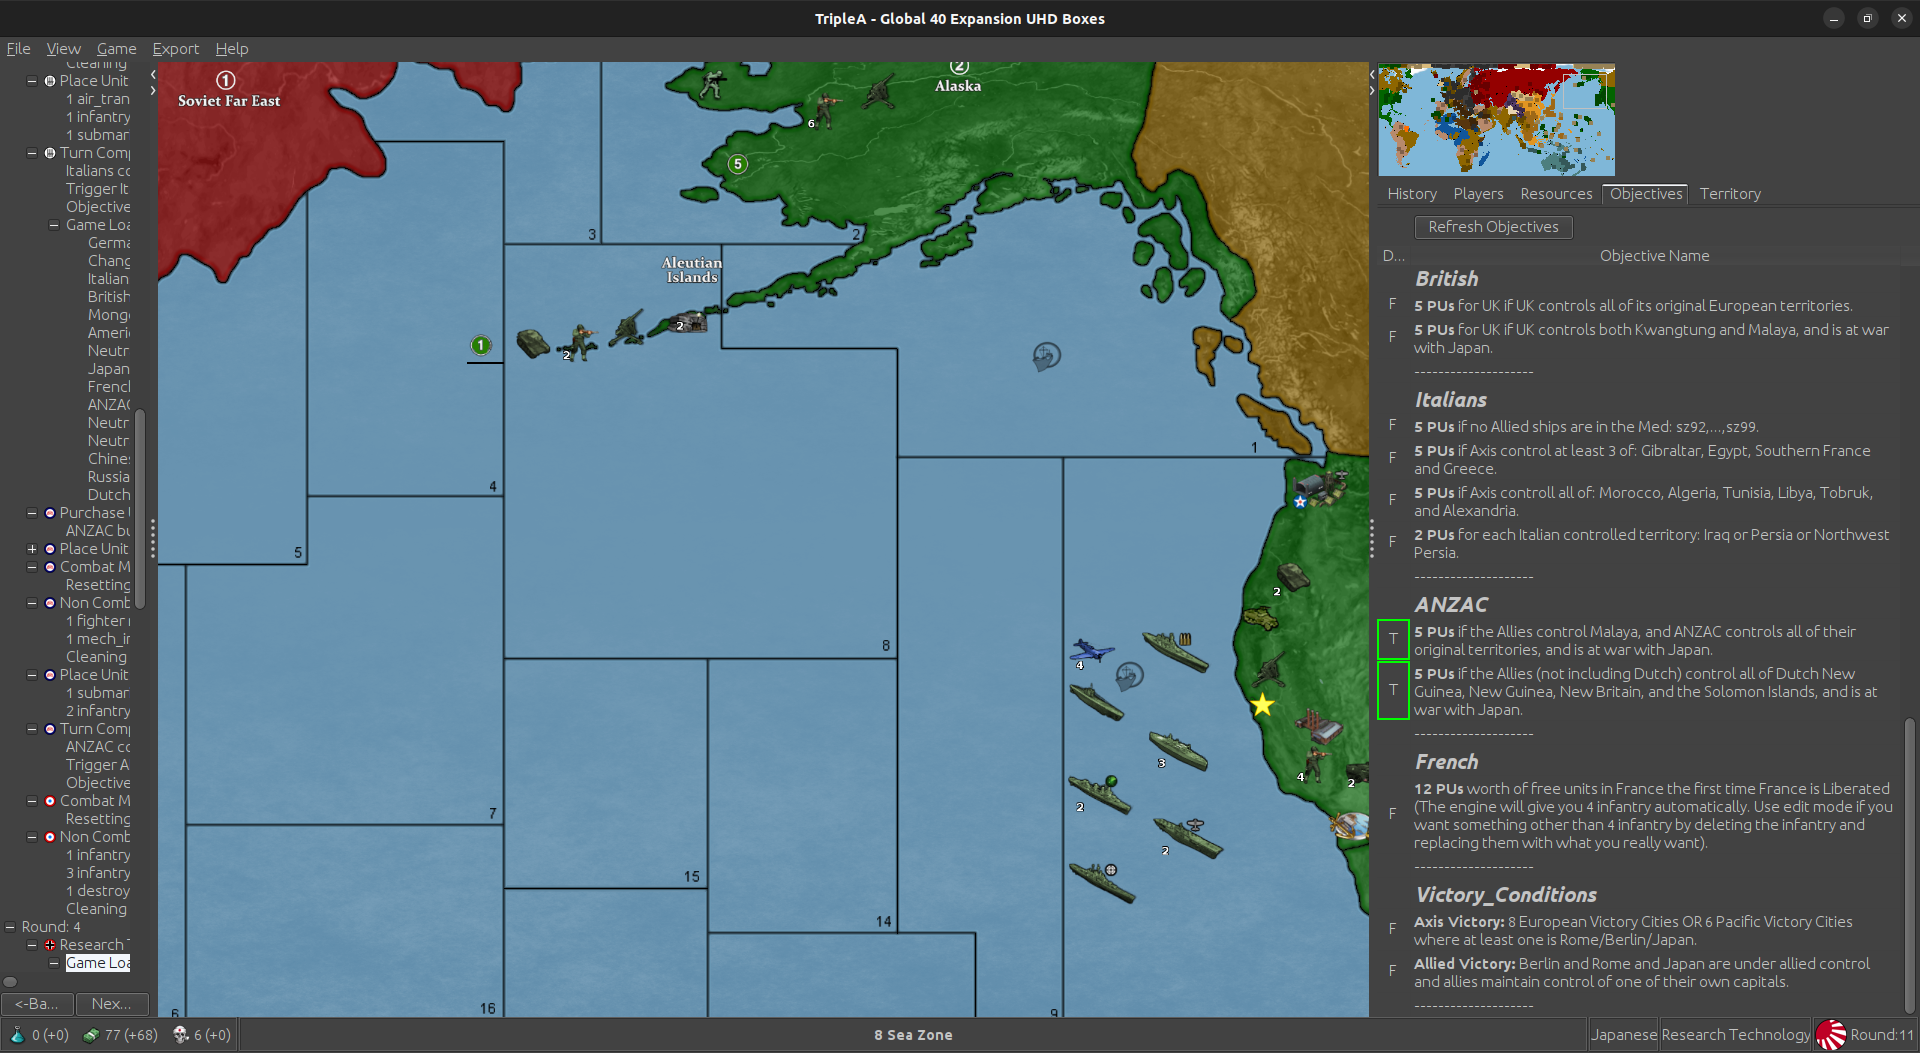The width and height of the screenshot is (1920, 1053).
Task: Click the submarine unit off the coast
Action: (1097, 702)
